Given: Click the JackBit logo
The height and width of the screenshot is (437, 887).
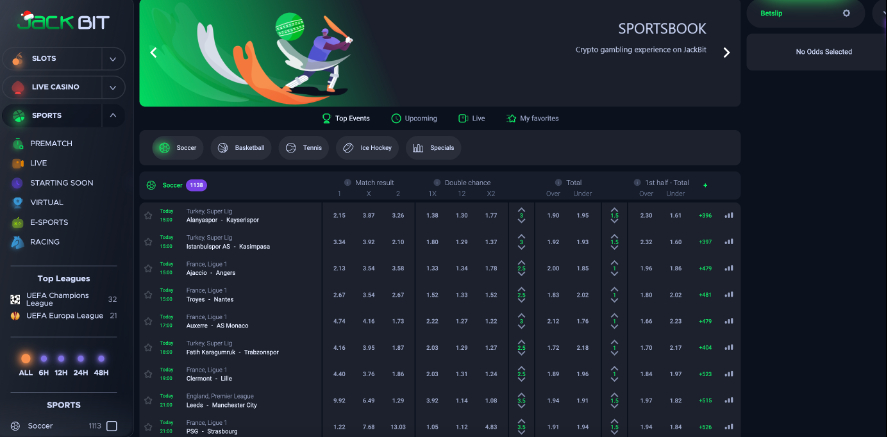Looking at the screenshot, I should (63, 21).
